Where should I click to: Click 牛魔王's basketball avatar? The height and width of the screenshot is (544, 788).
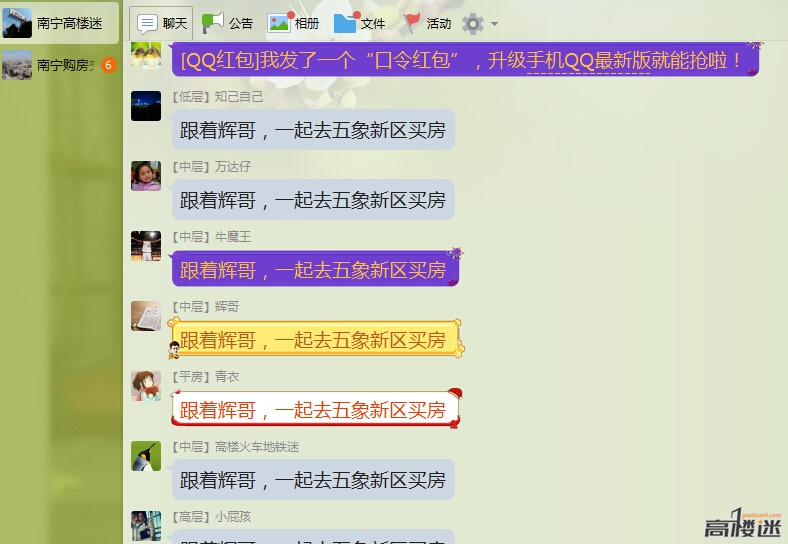146,246
